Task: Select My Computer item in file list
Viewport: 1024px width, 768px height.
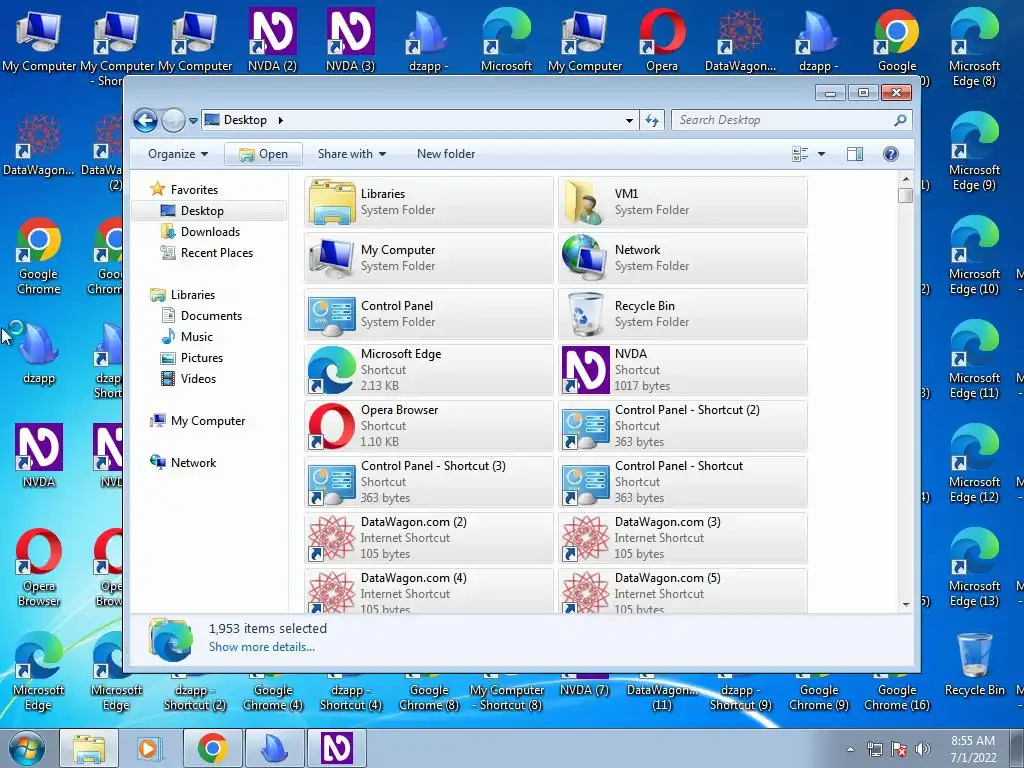Action: tap(429, 258)
